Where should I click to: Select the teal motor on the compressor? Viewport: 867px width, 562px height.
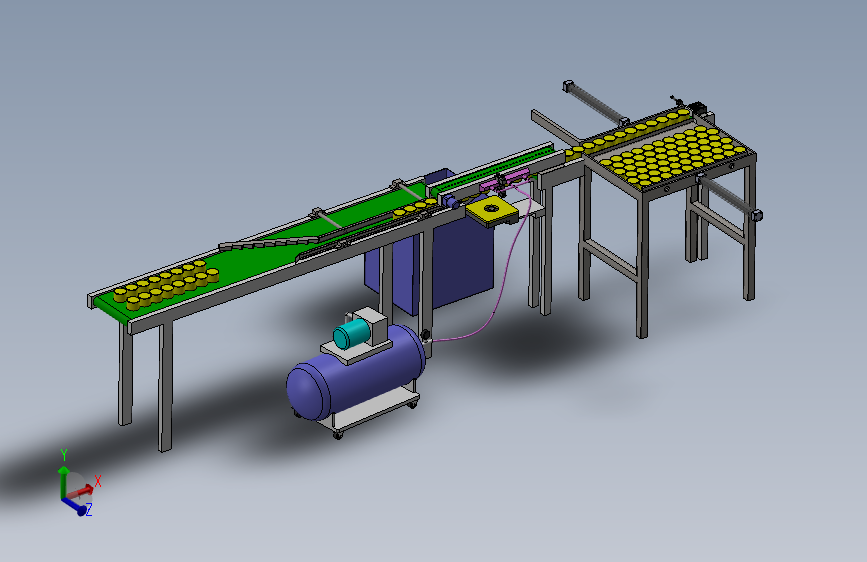pyautogui.click(x=351, y=335)
